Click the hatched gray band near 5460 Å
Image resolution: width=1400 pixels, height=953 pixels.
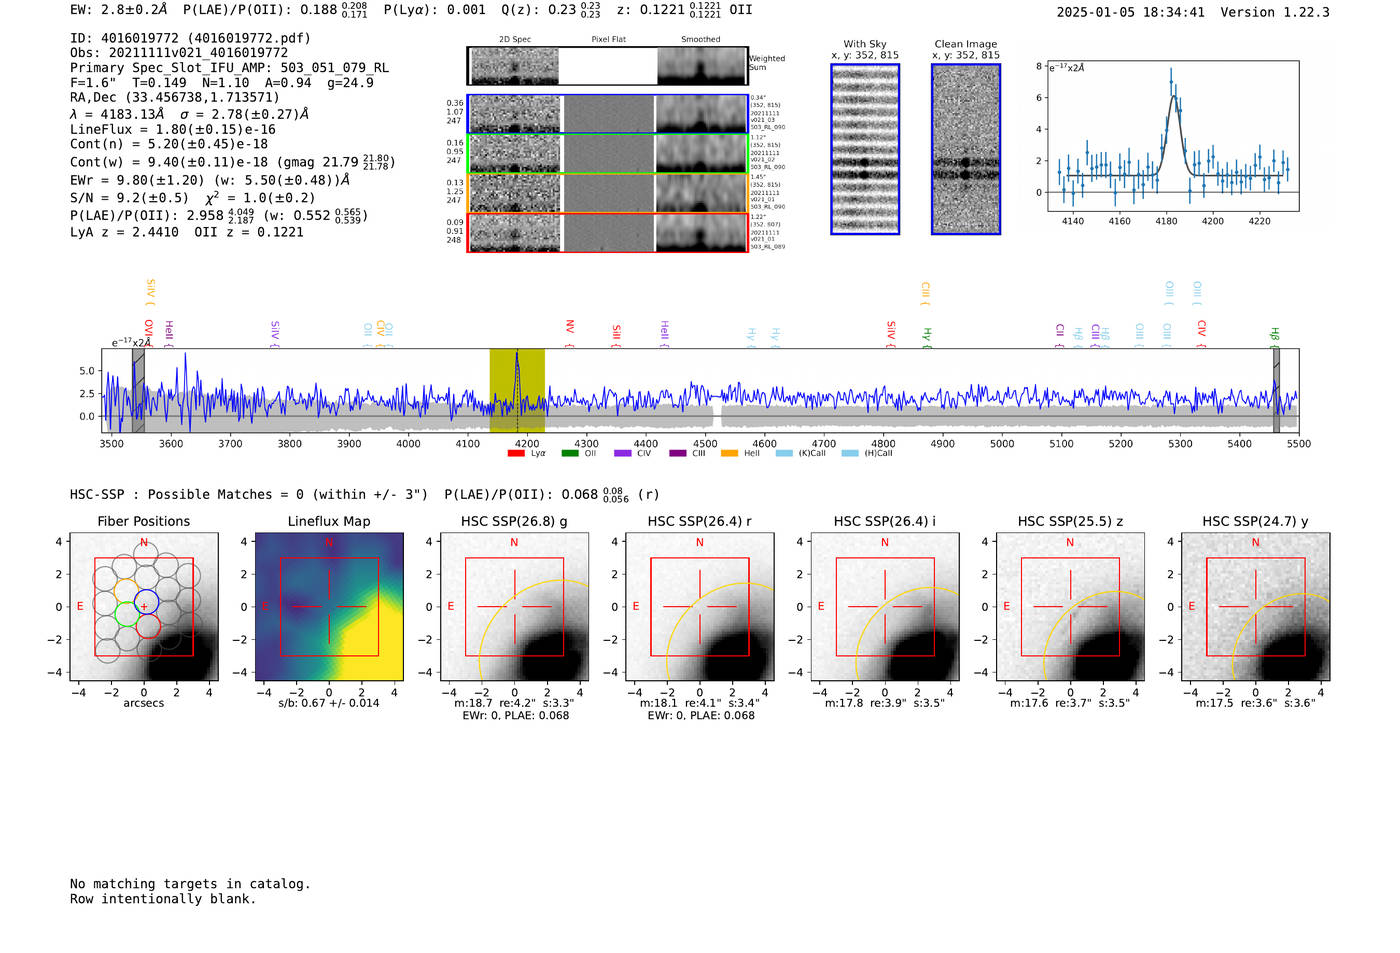pos(1276,391)
